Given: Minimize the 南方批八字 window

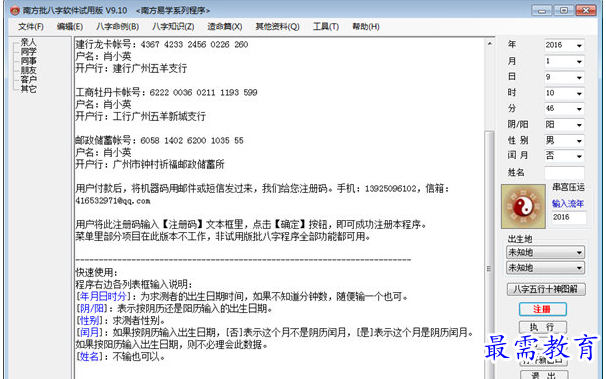Looking at the screenshot, I should click(x=541, y=10).
